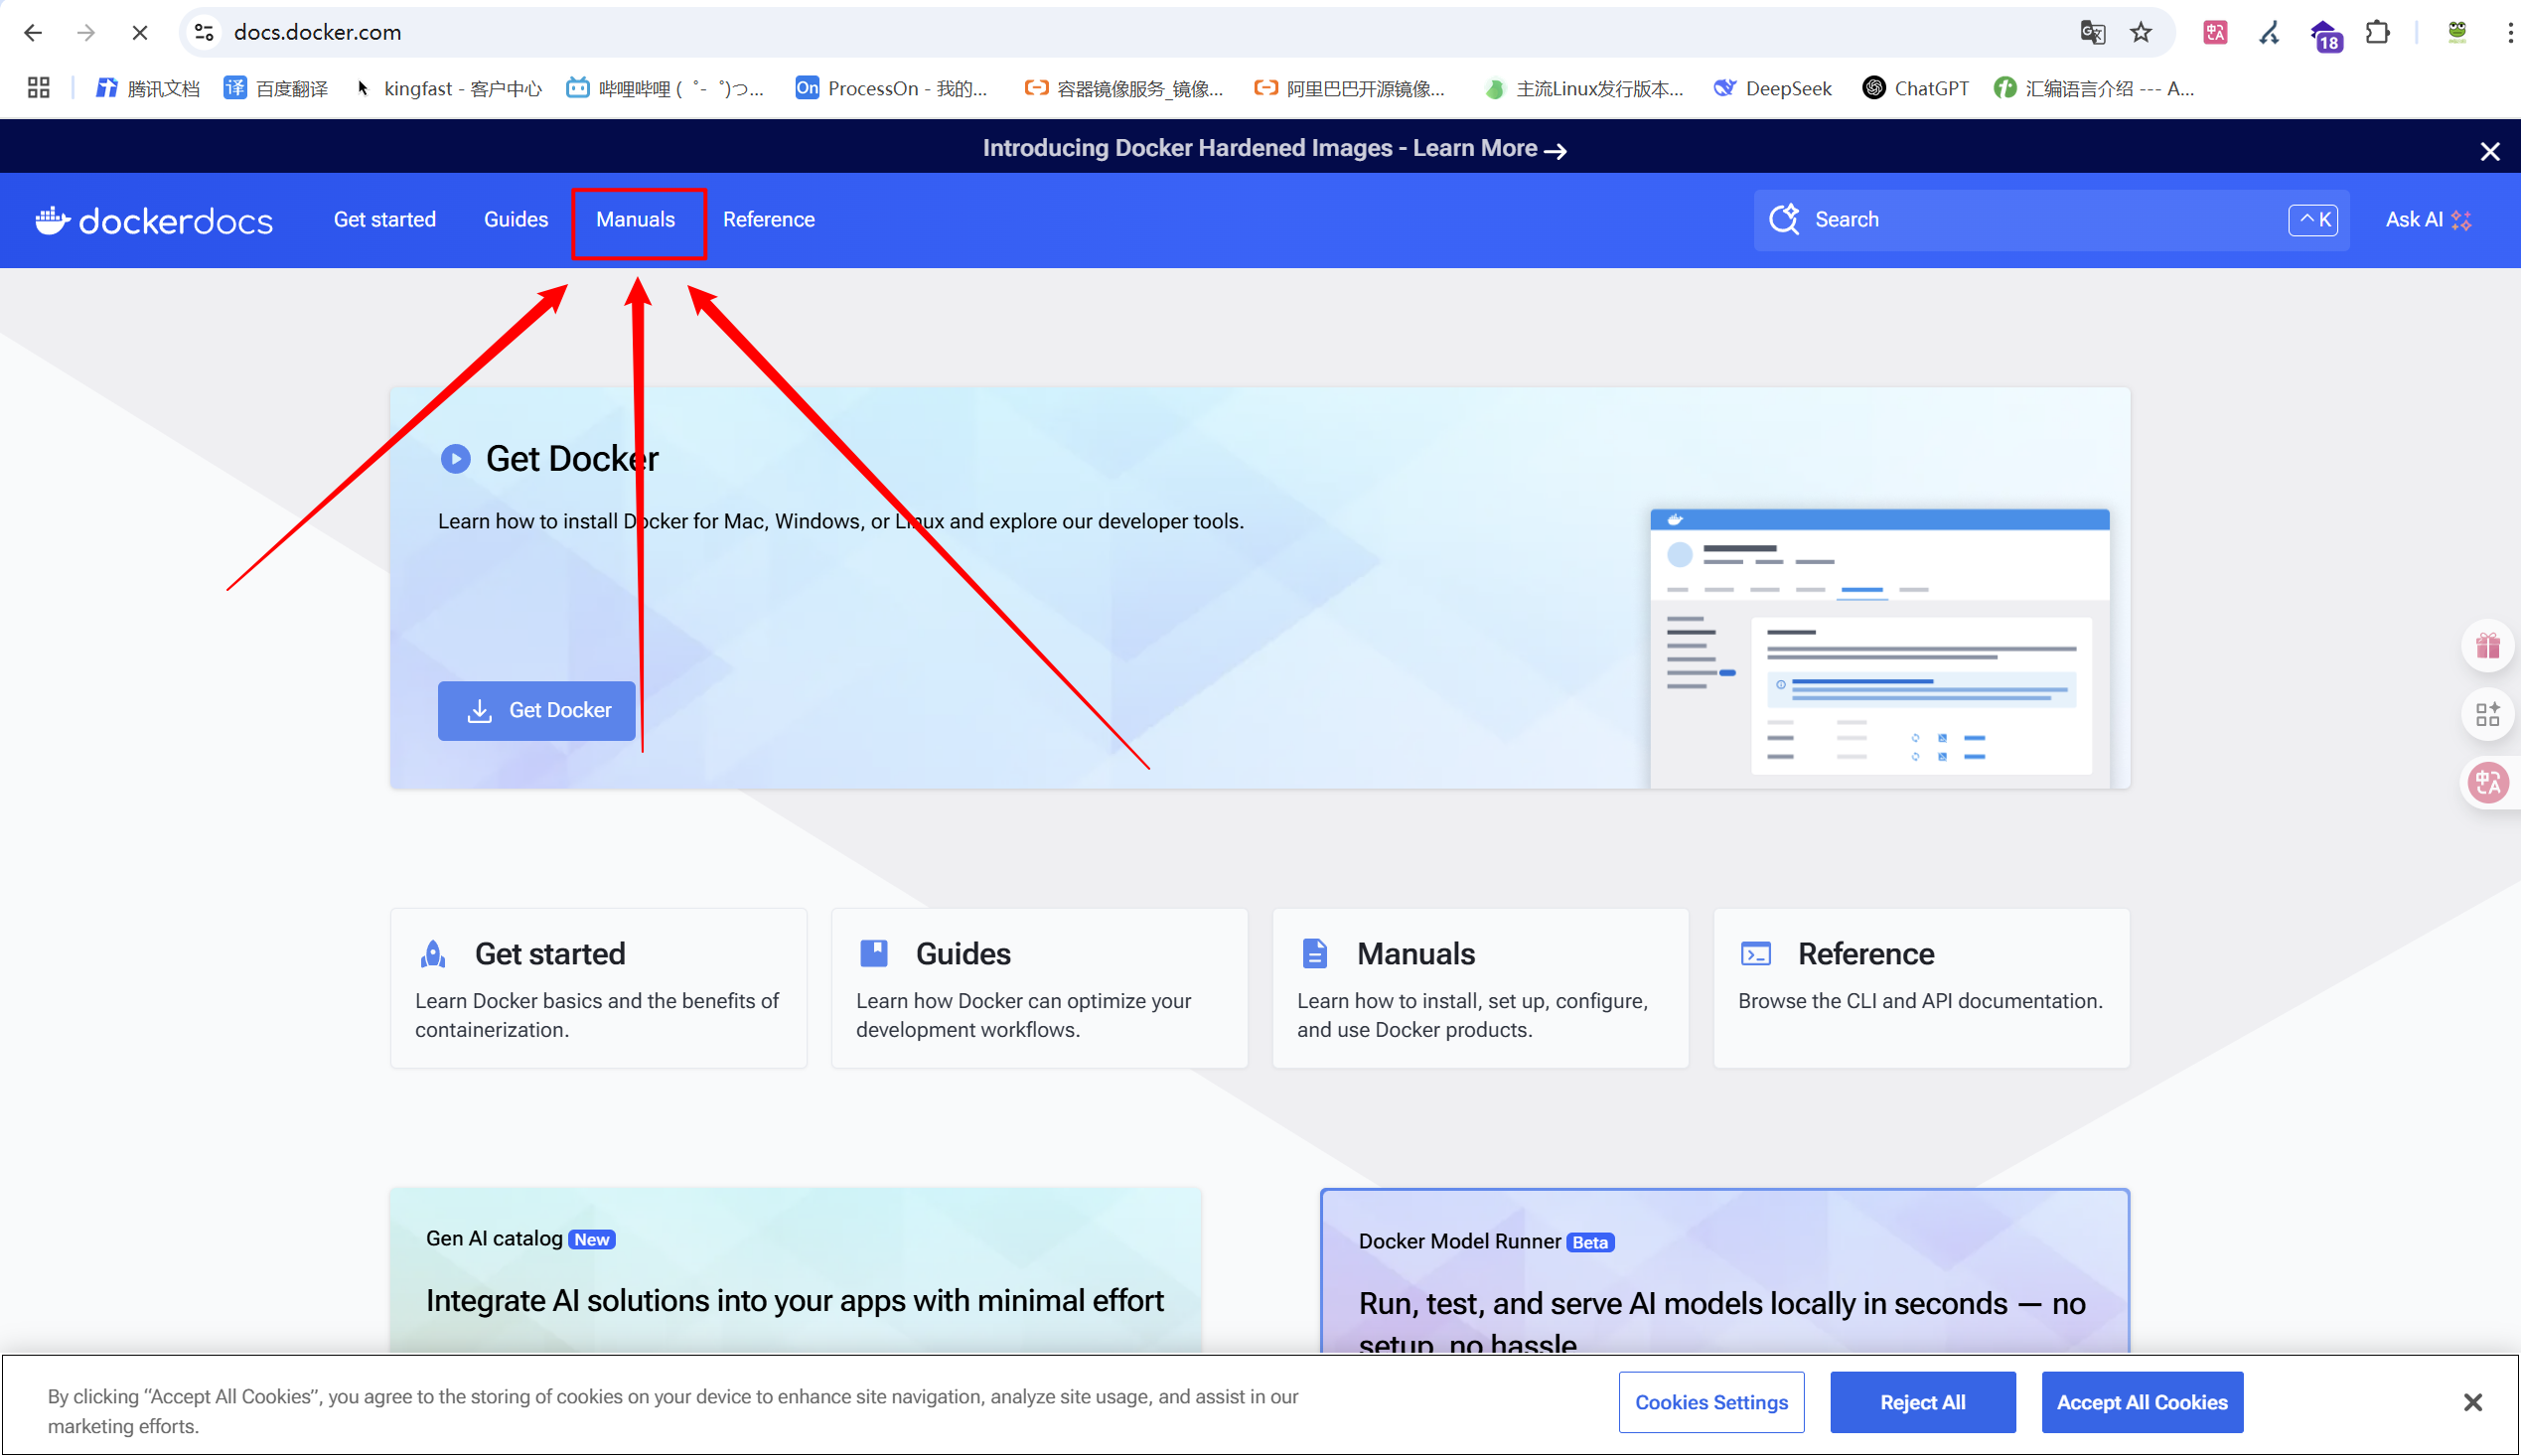Open the Docker Hardened Images Learn More banner
Image resolution: width=2521 pixels, height=1456 pixels.
[1274, 149]
